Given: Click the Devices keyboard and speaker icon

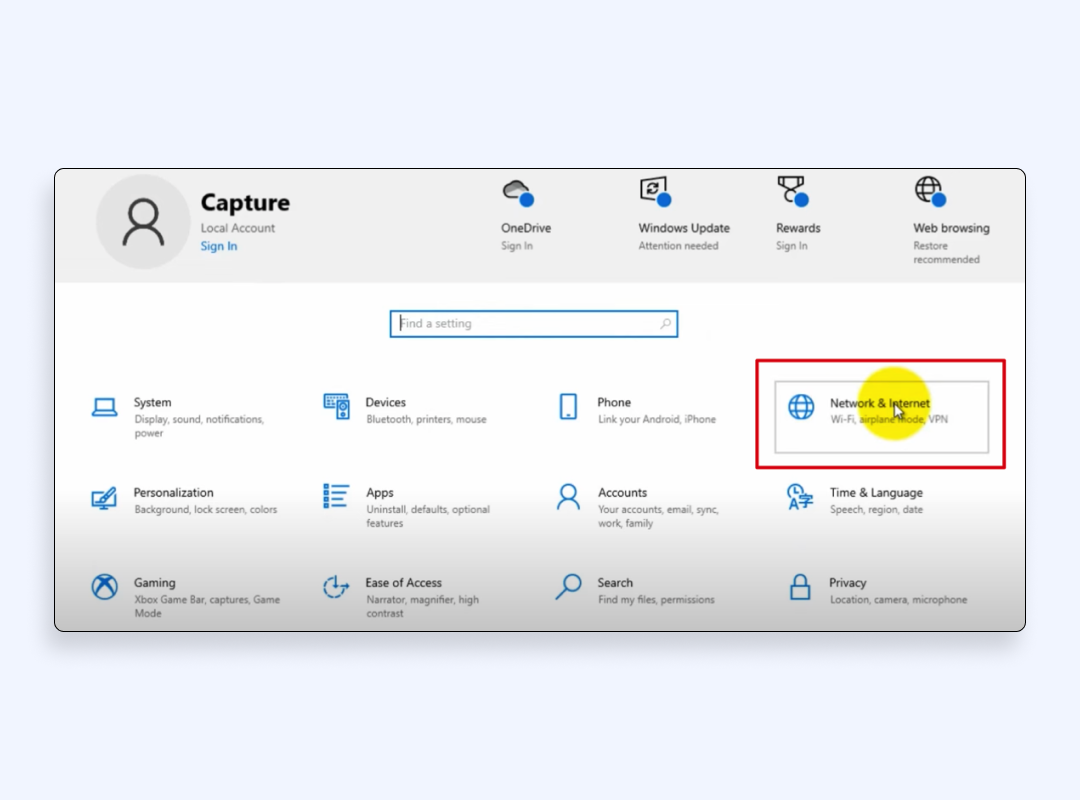Looking at the screenshot, I should 336,406.
